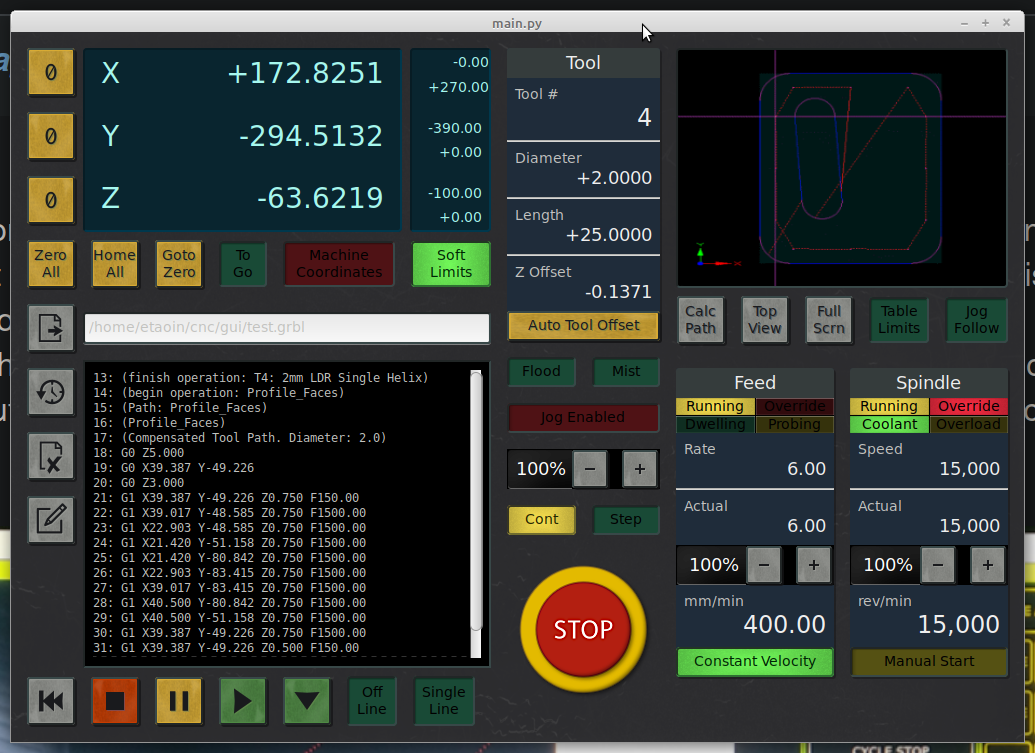Increase spindle override with plus
Screen dimensions: 1035x753
click(987, 565)
